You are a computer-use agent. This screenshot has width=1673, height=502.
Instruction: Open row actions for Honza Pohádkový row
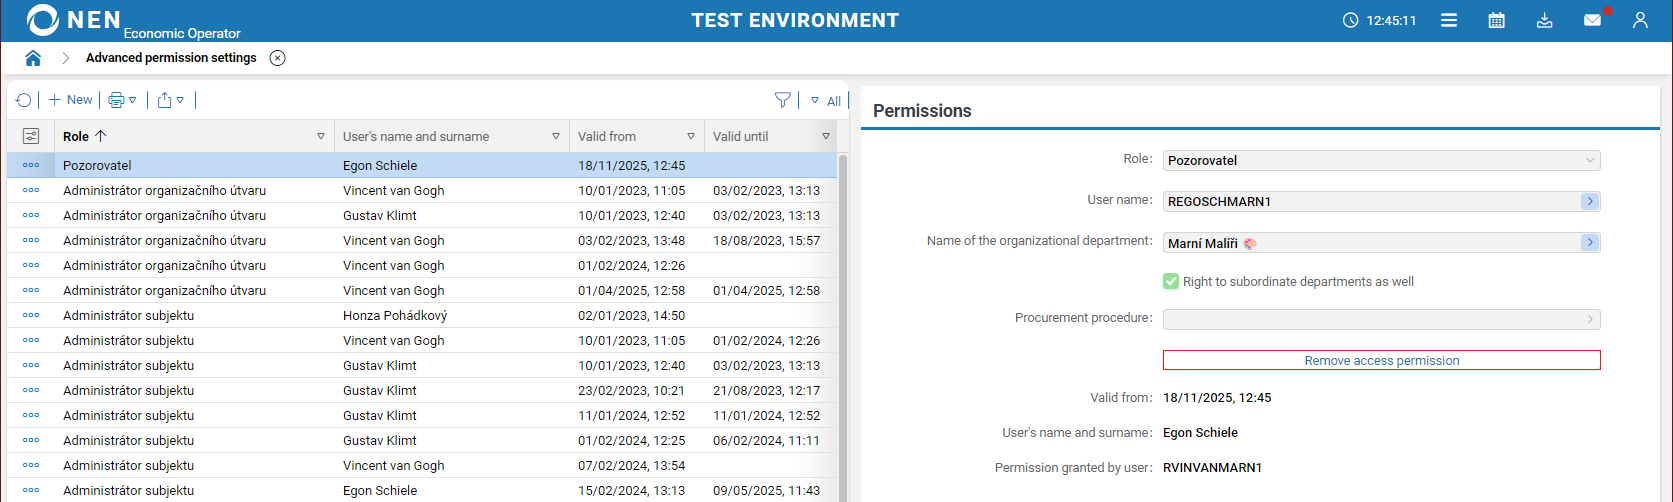tap(31, 315)
